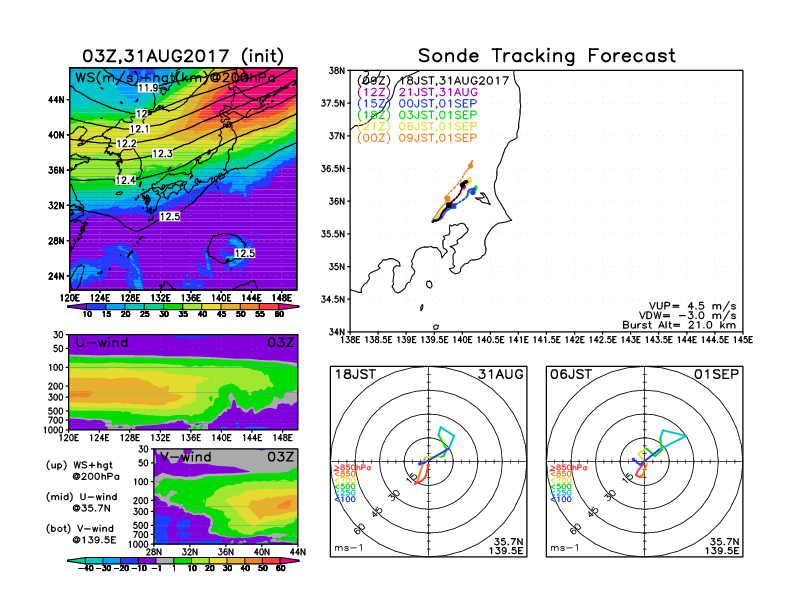Image resolution: width=792 pixels, height=612 pixels.
Task: Click '≥850hPa' legend in the 18JST hodograph
Action: click(x=352, y=468)
